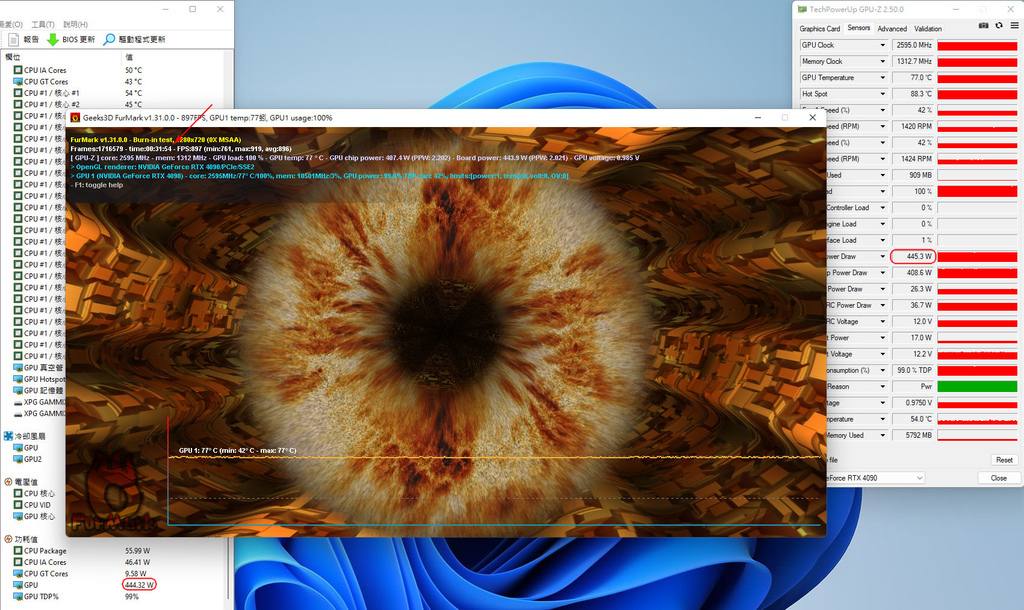
Task: Open the Memory Clock sensor dropdown
Action: [882, 61]
